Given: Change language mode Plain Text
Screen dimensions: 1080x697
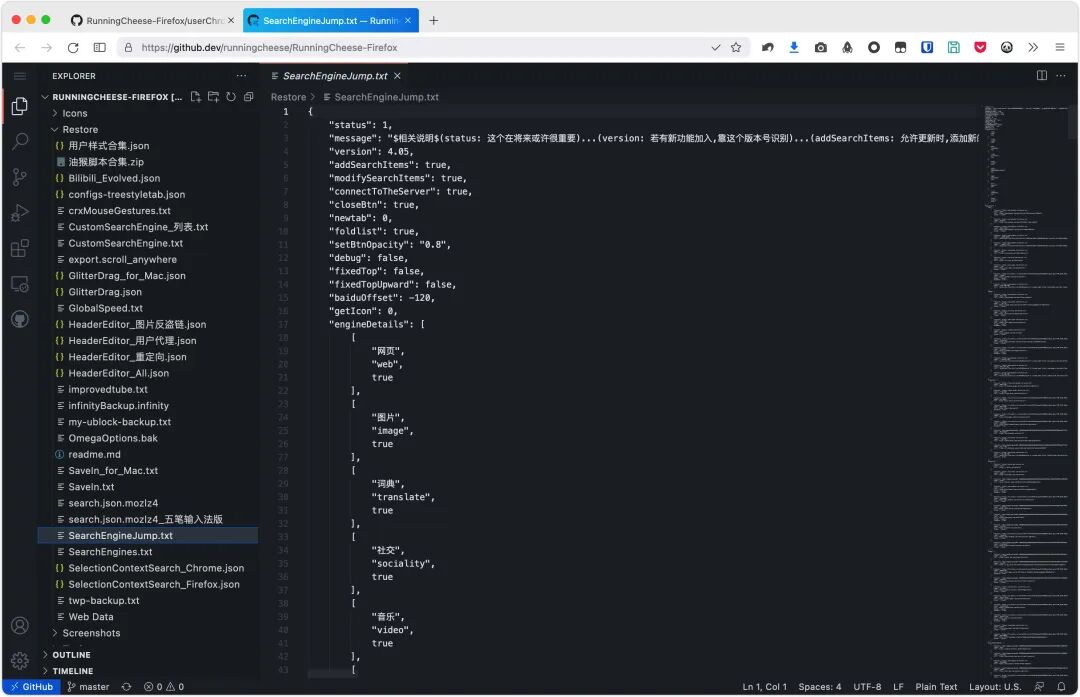Looking at the screenshot, I should [x=936, y=687].
